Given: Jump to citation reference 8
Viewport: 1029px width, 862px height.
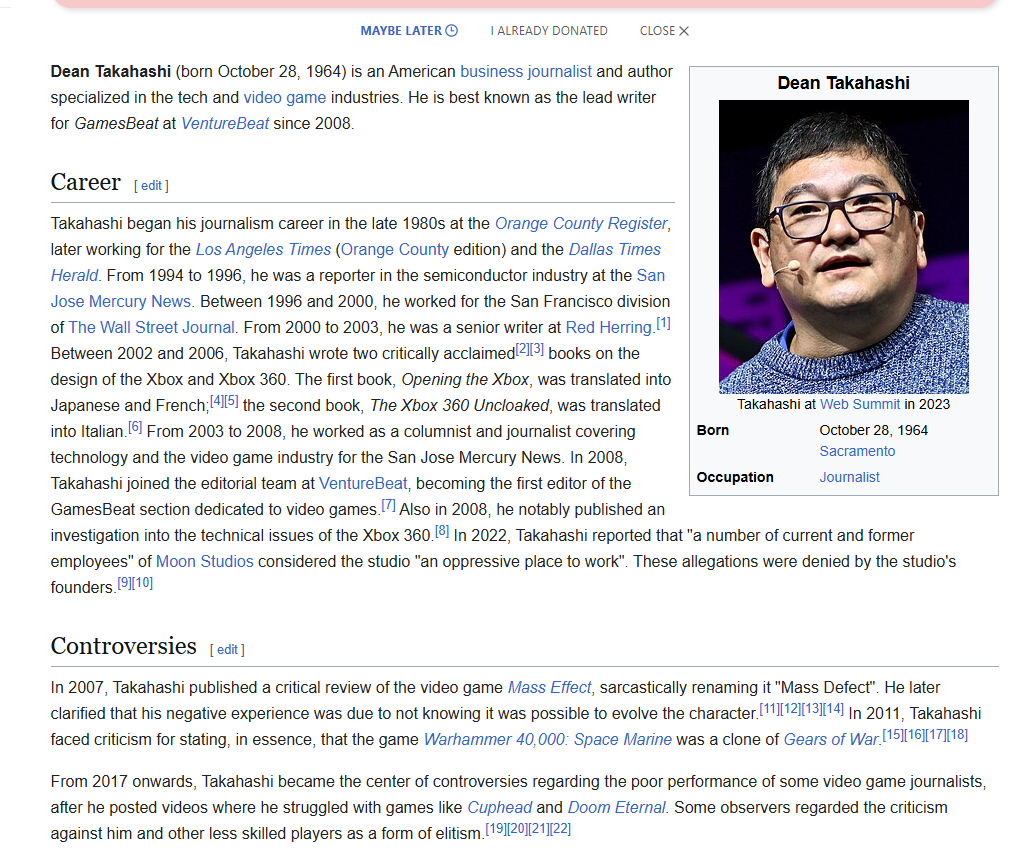Looking at the screenshot, I should click(x=442, y=531).
